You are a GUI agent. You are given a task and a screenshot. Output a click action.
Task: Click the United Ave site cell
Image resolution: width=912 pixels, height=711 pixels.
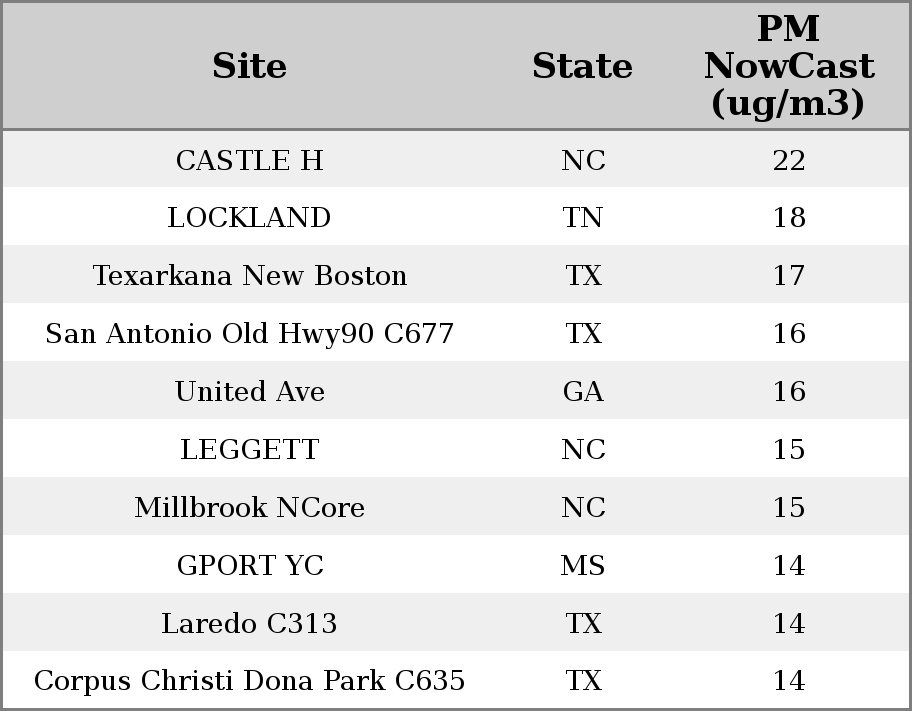[x=250, y=391]
